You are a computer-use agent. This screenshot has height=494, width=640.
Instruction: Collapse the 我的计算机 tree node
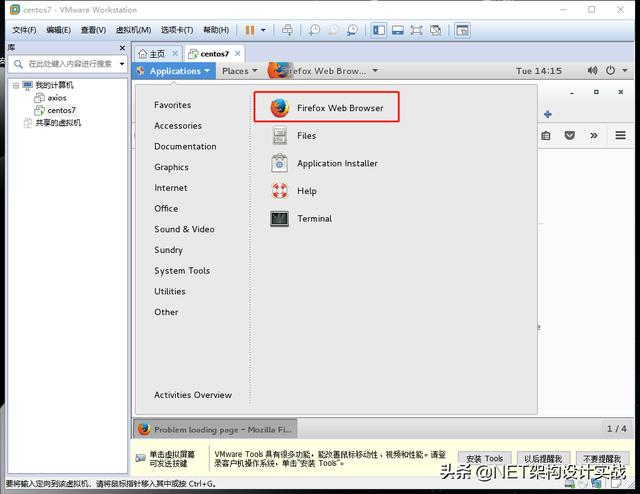16,85
